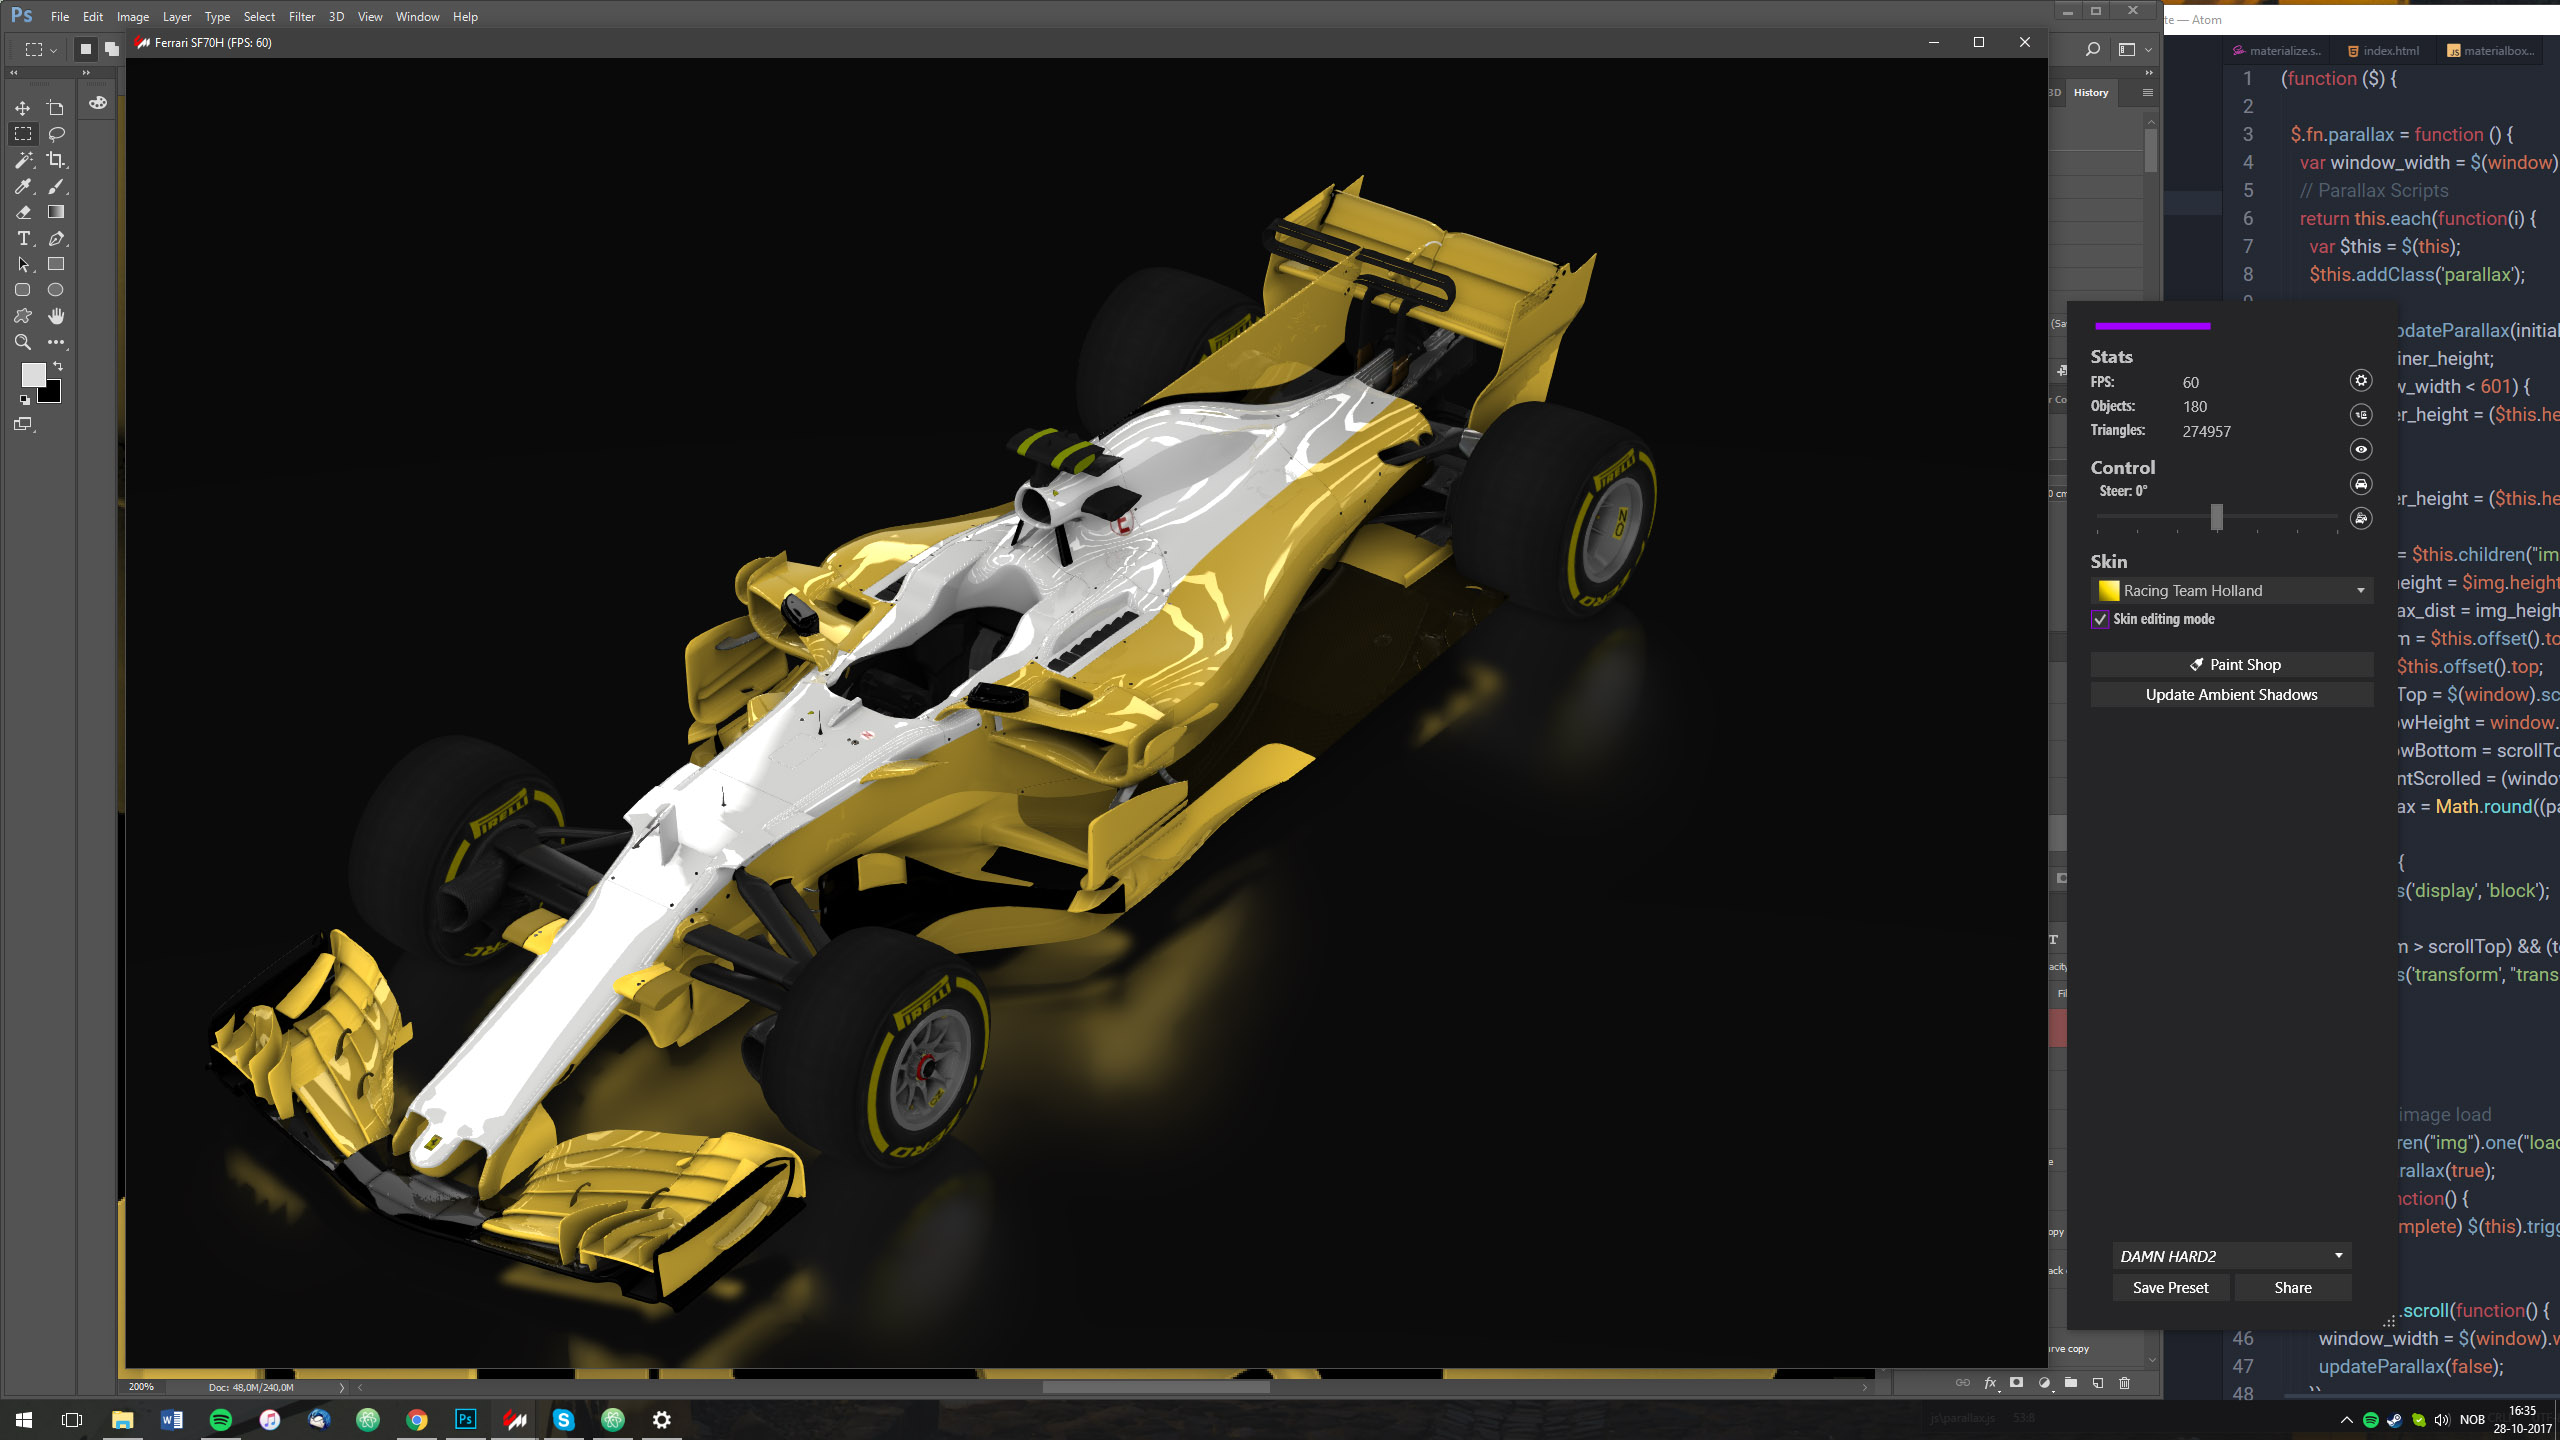This screenshot has width=2560, height=1440.
Task: Reset default foreground and background colors
Action: (24, 399)
